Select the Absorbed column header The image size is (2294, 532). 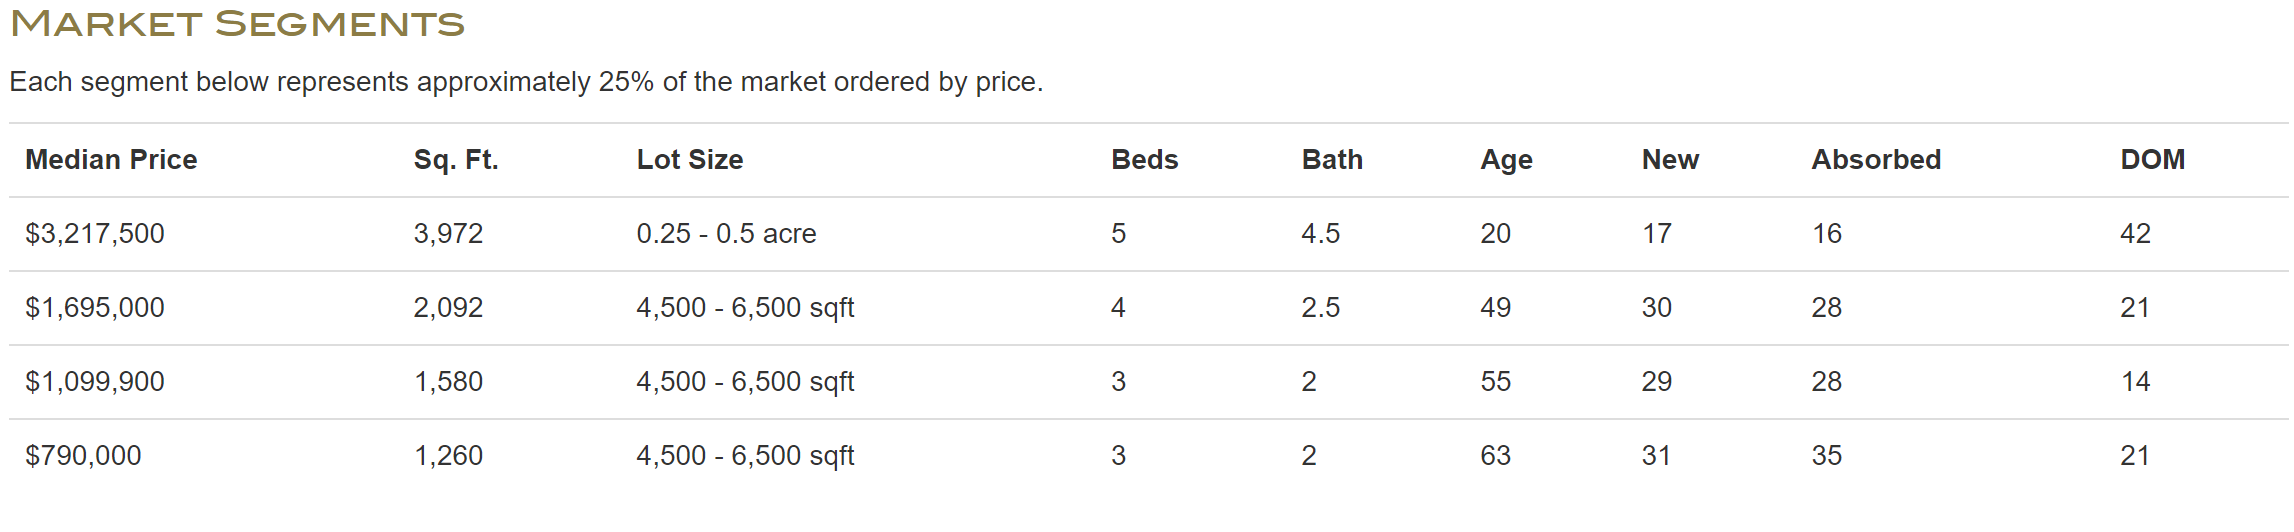point(1876,160)
